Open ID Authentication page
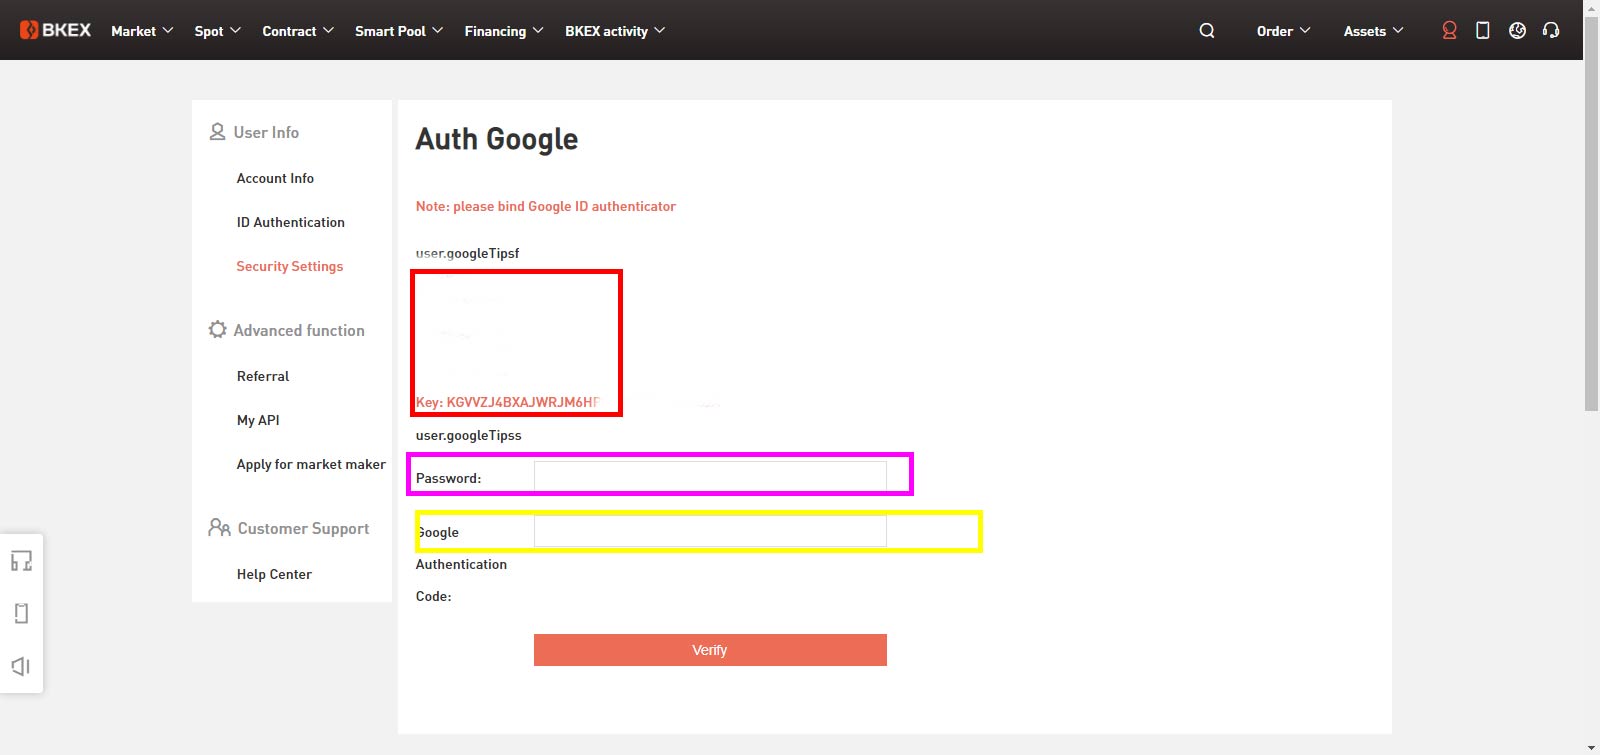The height and width of the screenshot is (755, 1600). pos(291,222)
